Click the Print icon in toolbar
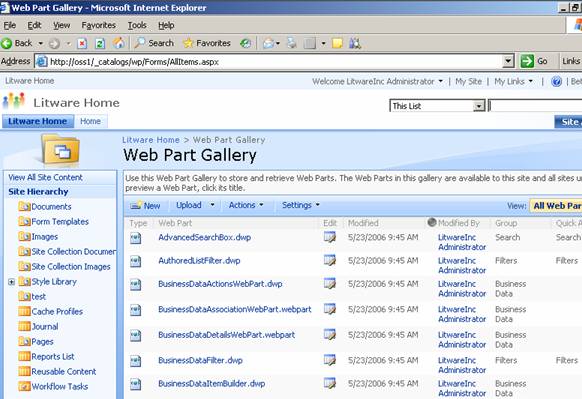Viewport: 582px width, 399px height. (292, 43)
